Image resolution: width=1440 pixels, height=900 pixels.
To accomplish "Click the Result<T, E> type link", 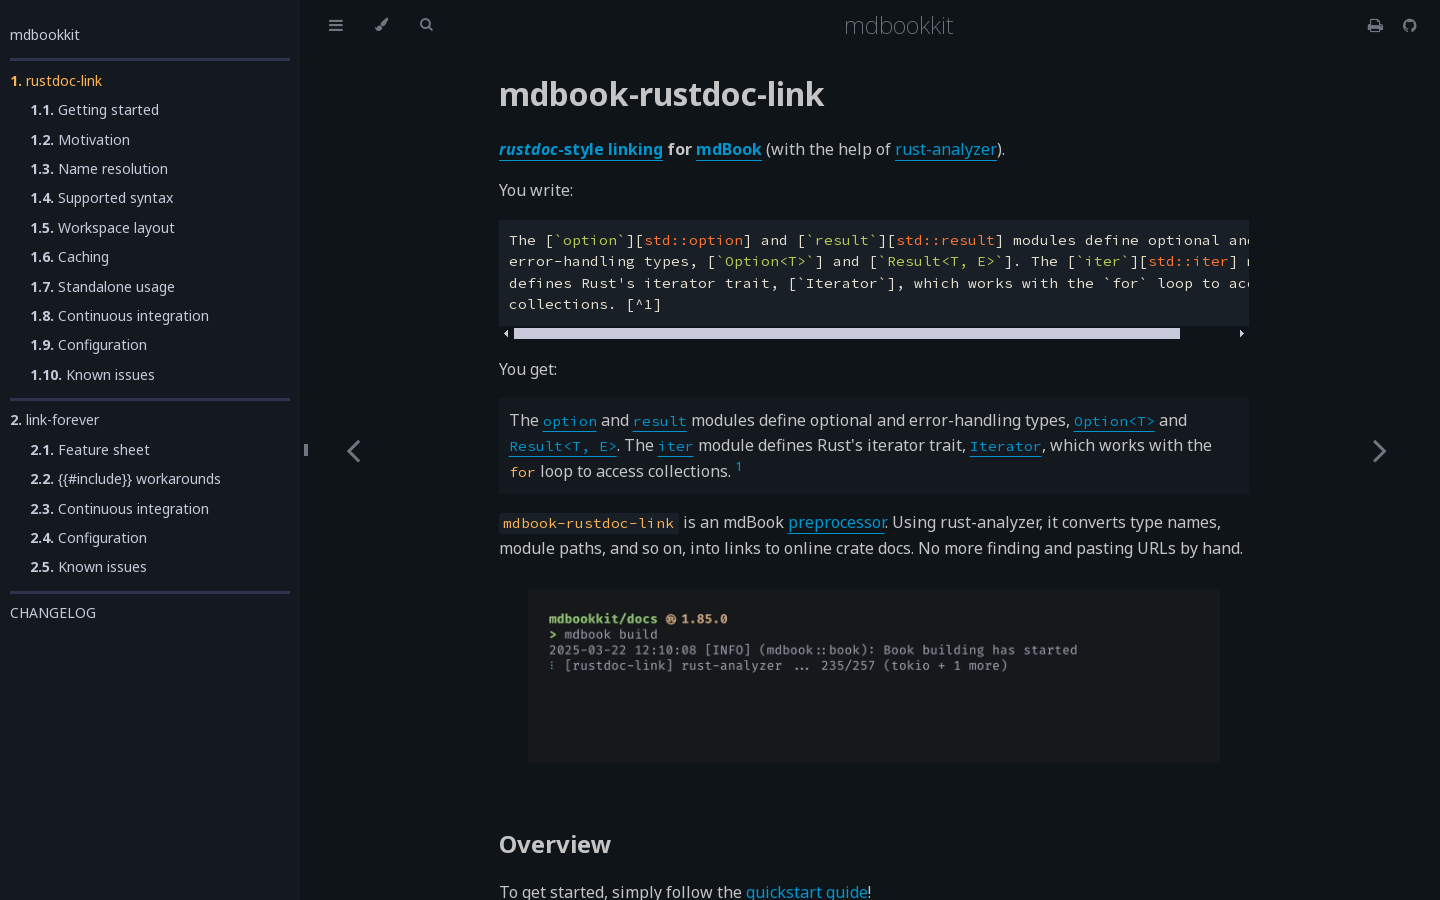I will click(563, 446).
